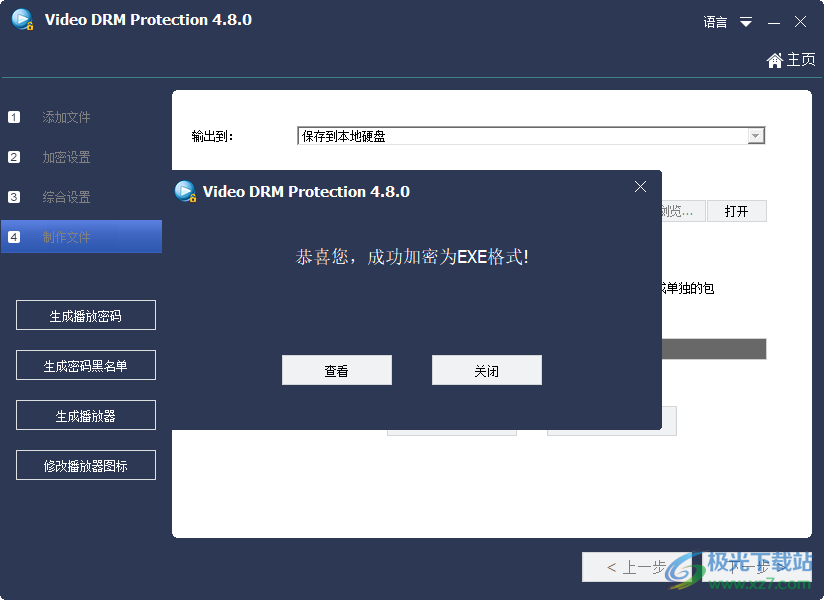The width and height of the screenshot is (824, 600).
Task: Close the main application window
Action: [800, 22]
